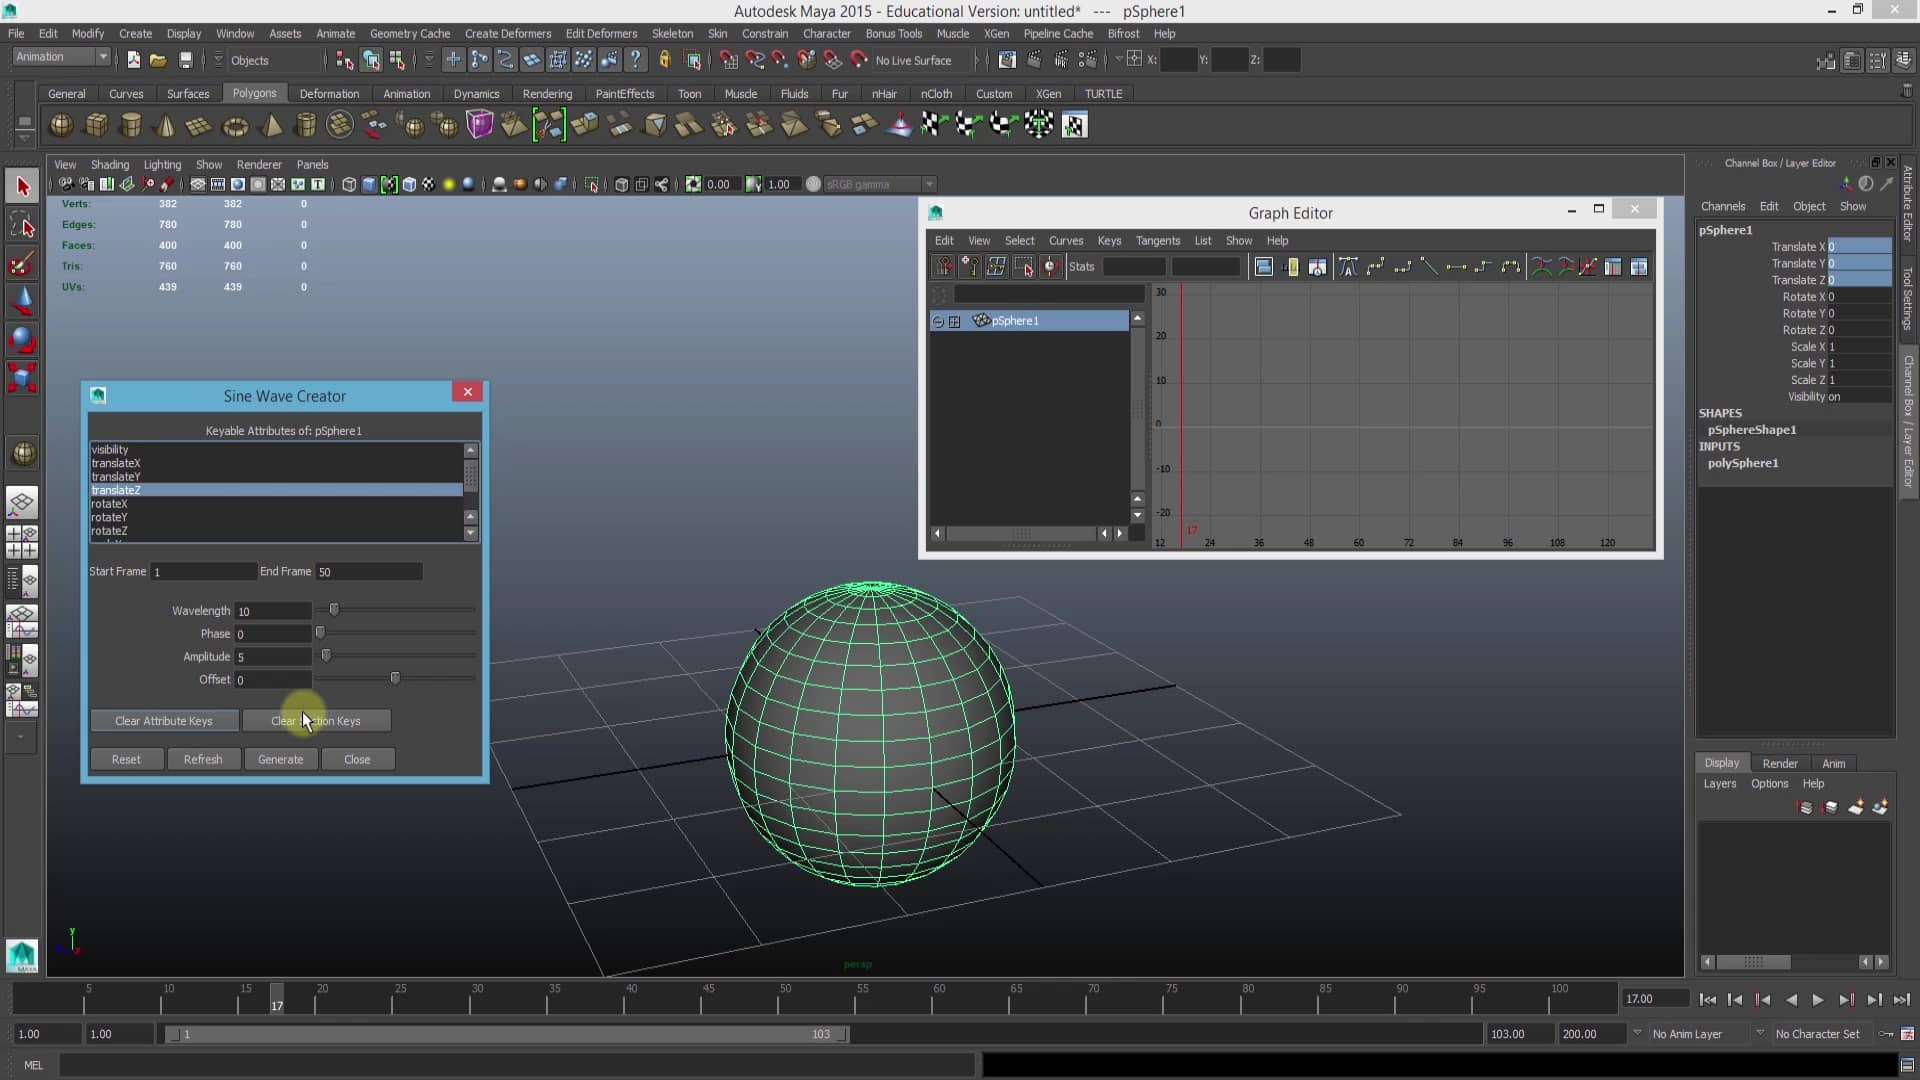Open the Skeleton menu
Image resolution: width=1920 pixels, height=1080 pixels.
pyautogui.click(x=671, y=33)
